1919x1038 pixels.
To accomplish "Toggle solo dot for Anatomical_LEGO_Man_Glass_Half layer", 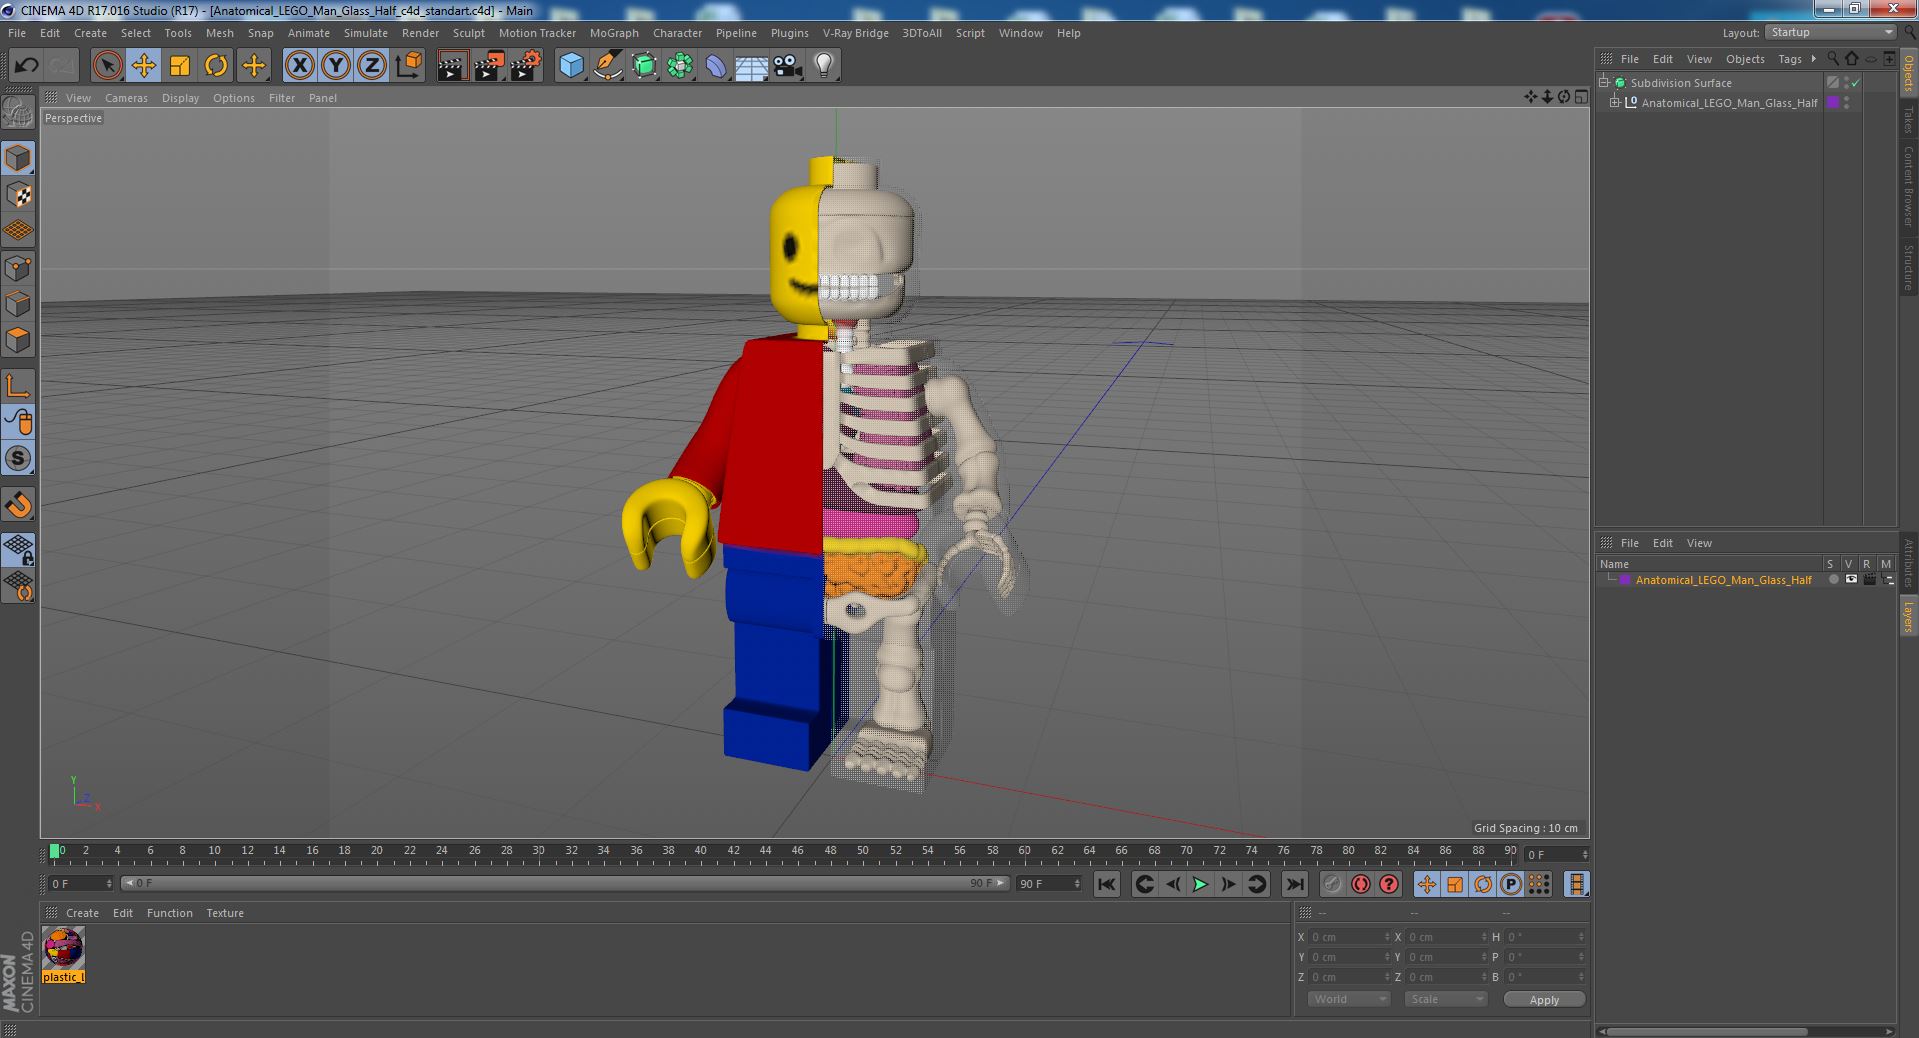I will tap(1833, 580).
